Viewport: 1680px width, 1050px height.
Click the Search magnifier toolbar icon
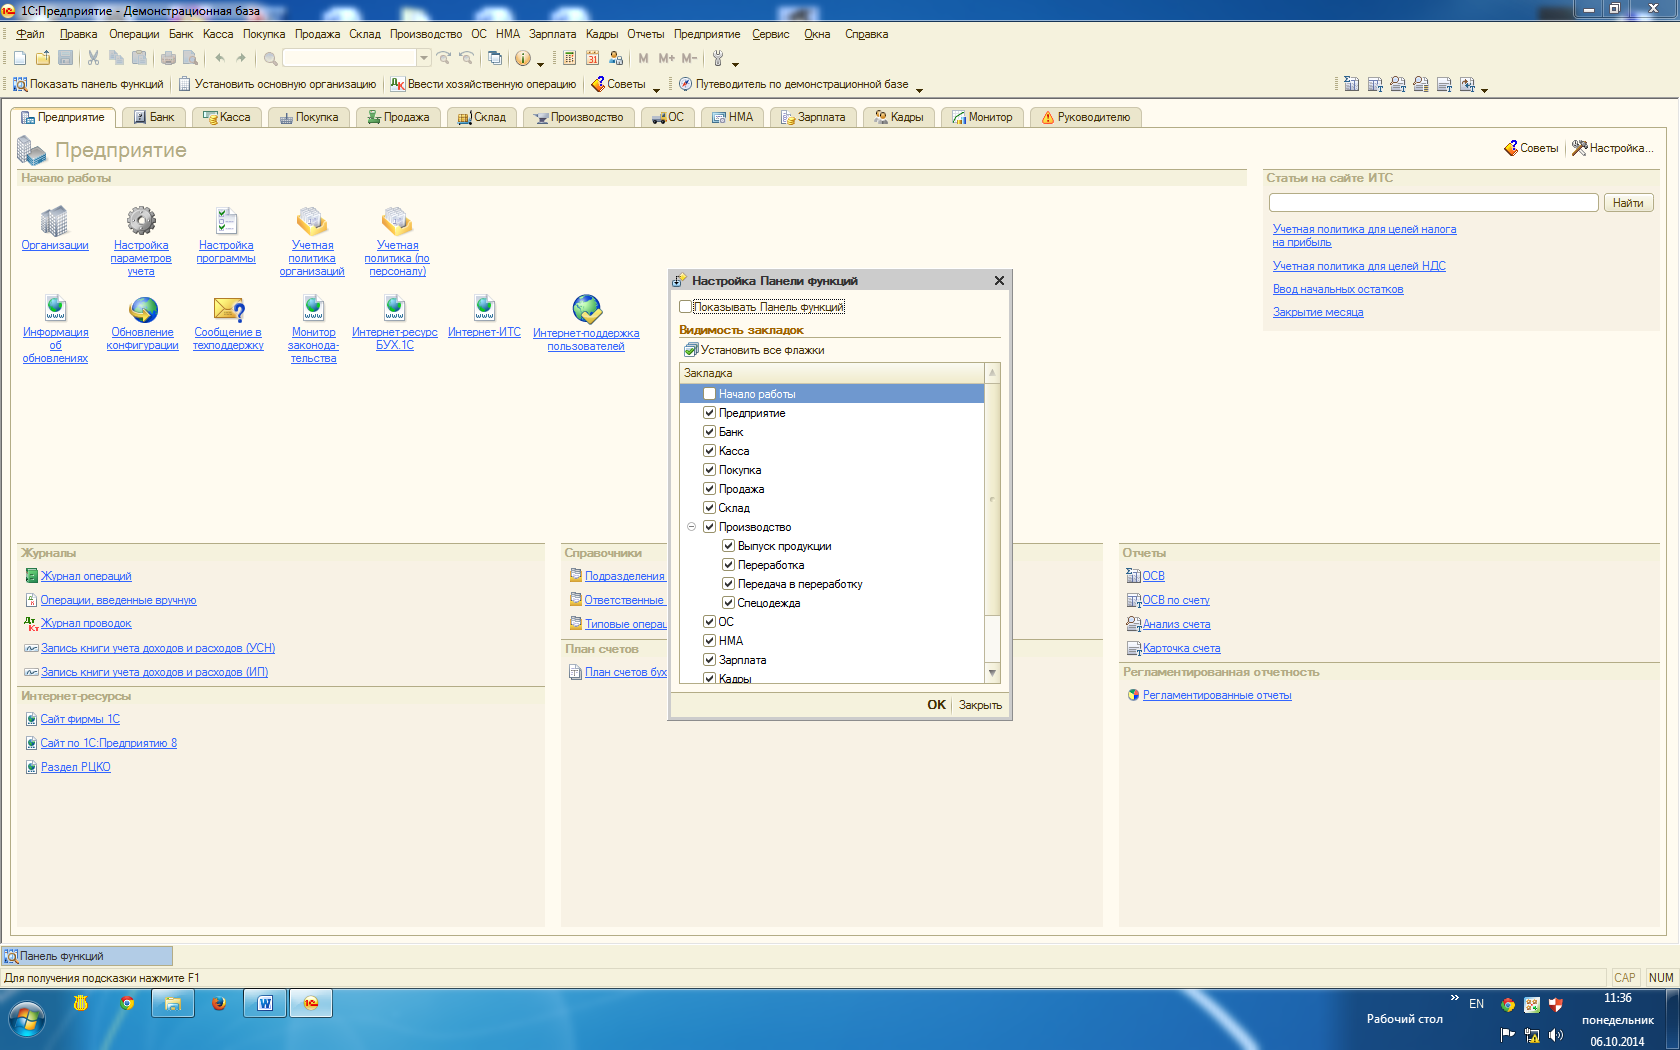(270, 58)
